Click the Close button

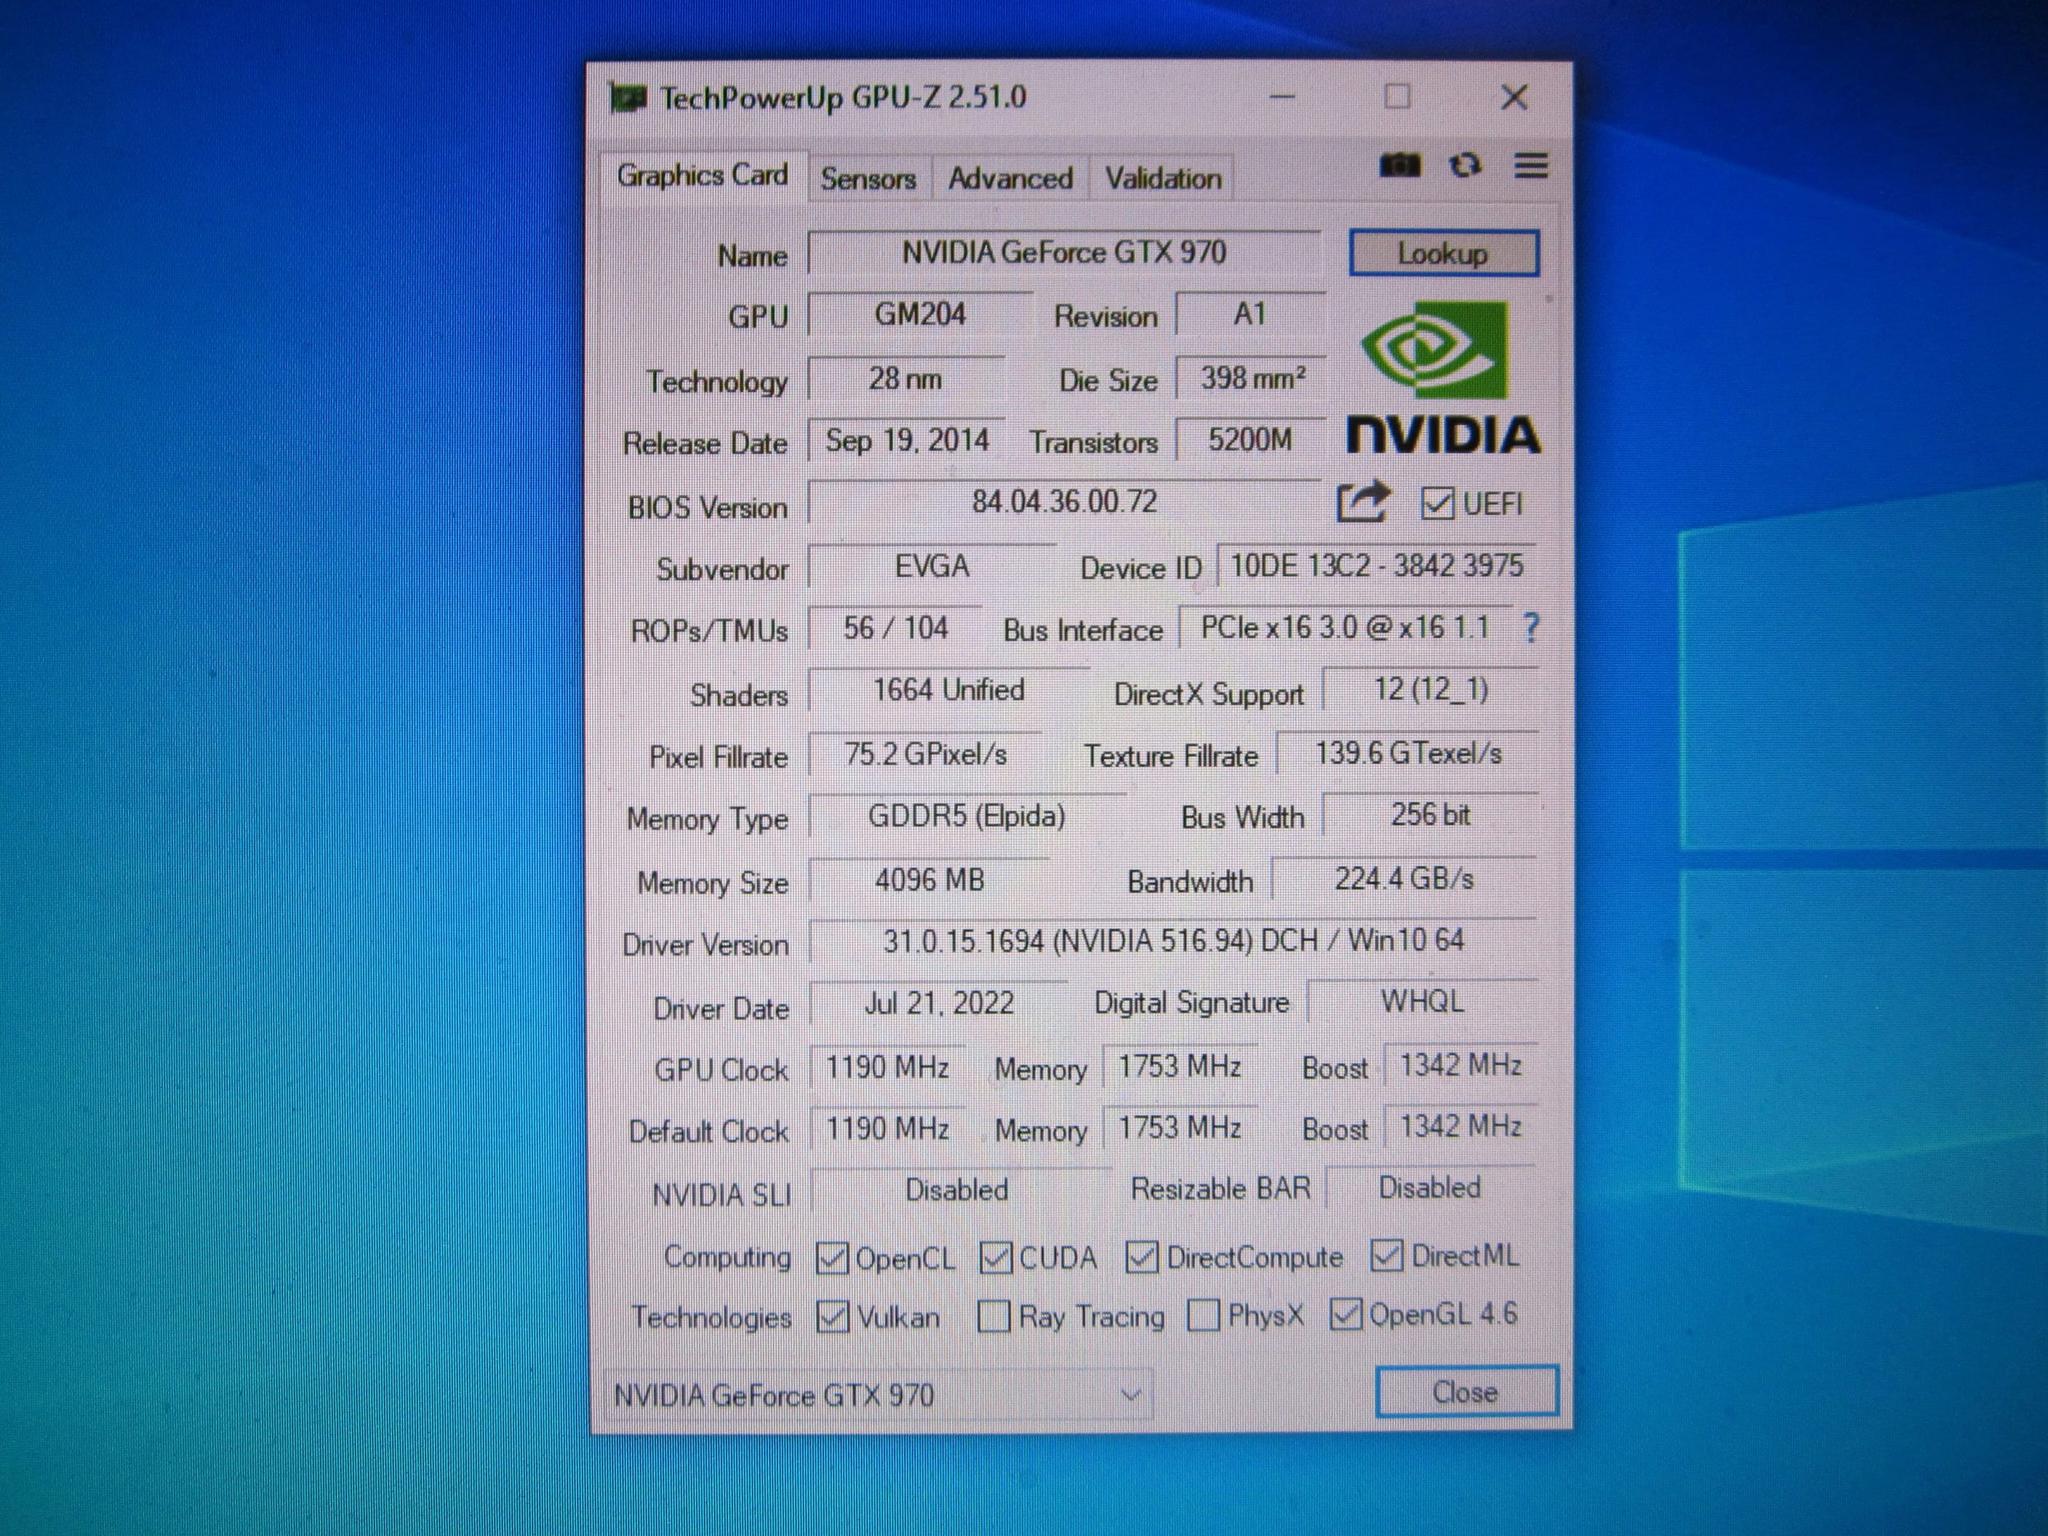click(x=1466, y=1391)
